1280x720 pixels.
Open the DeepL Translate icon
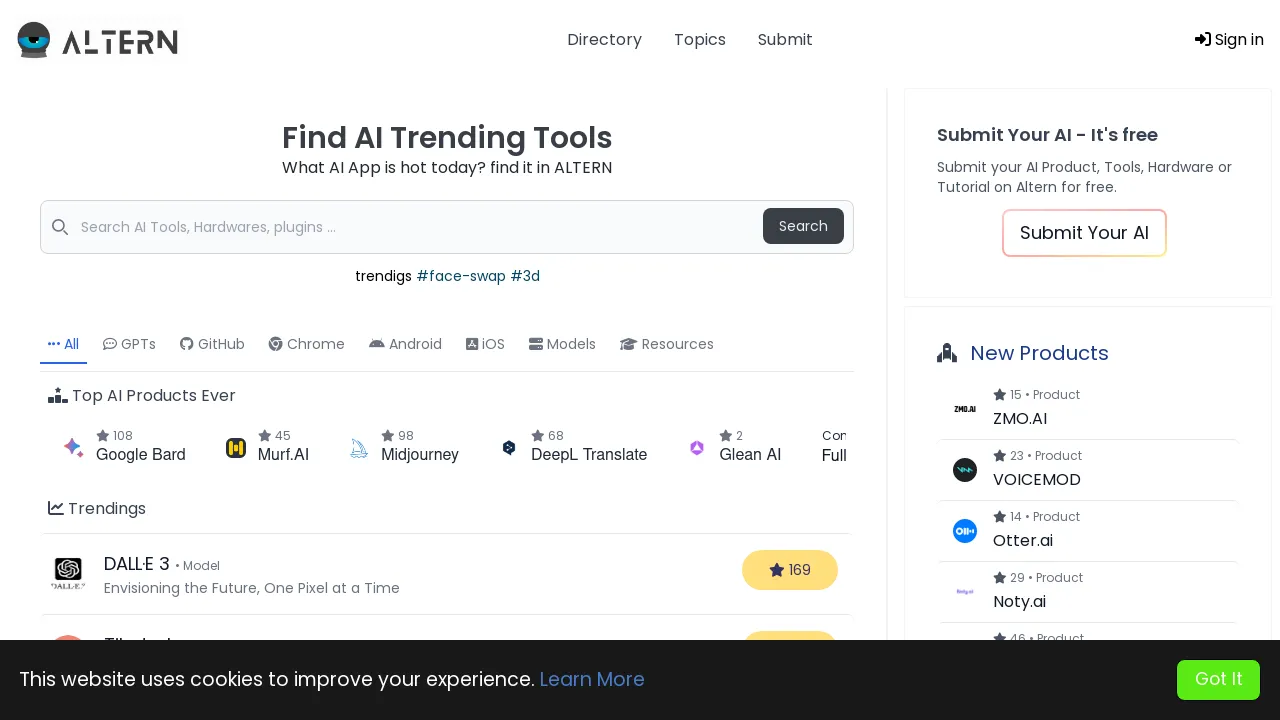point(509,448)
